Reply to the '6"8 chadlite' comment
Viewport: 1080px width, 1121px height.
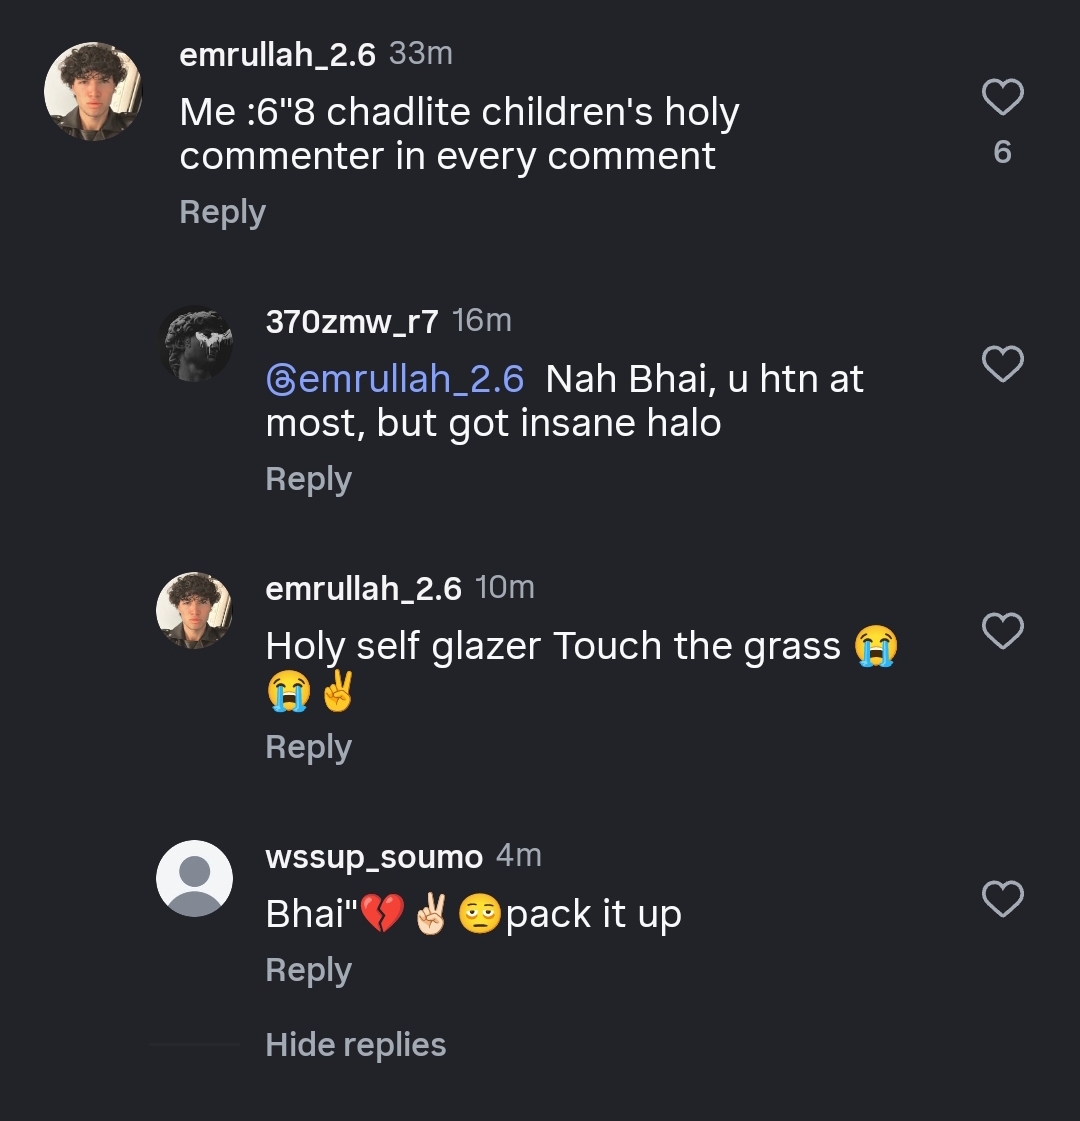coord(222,212)
